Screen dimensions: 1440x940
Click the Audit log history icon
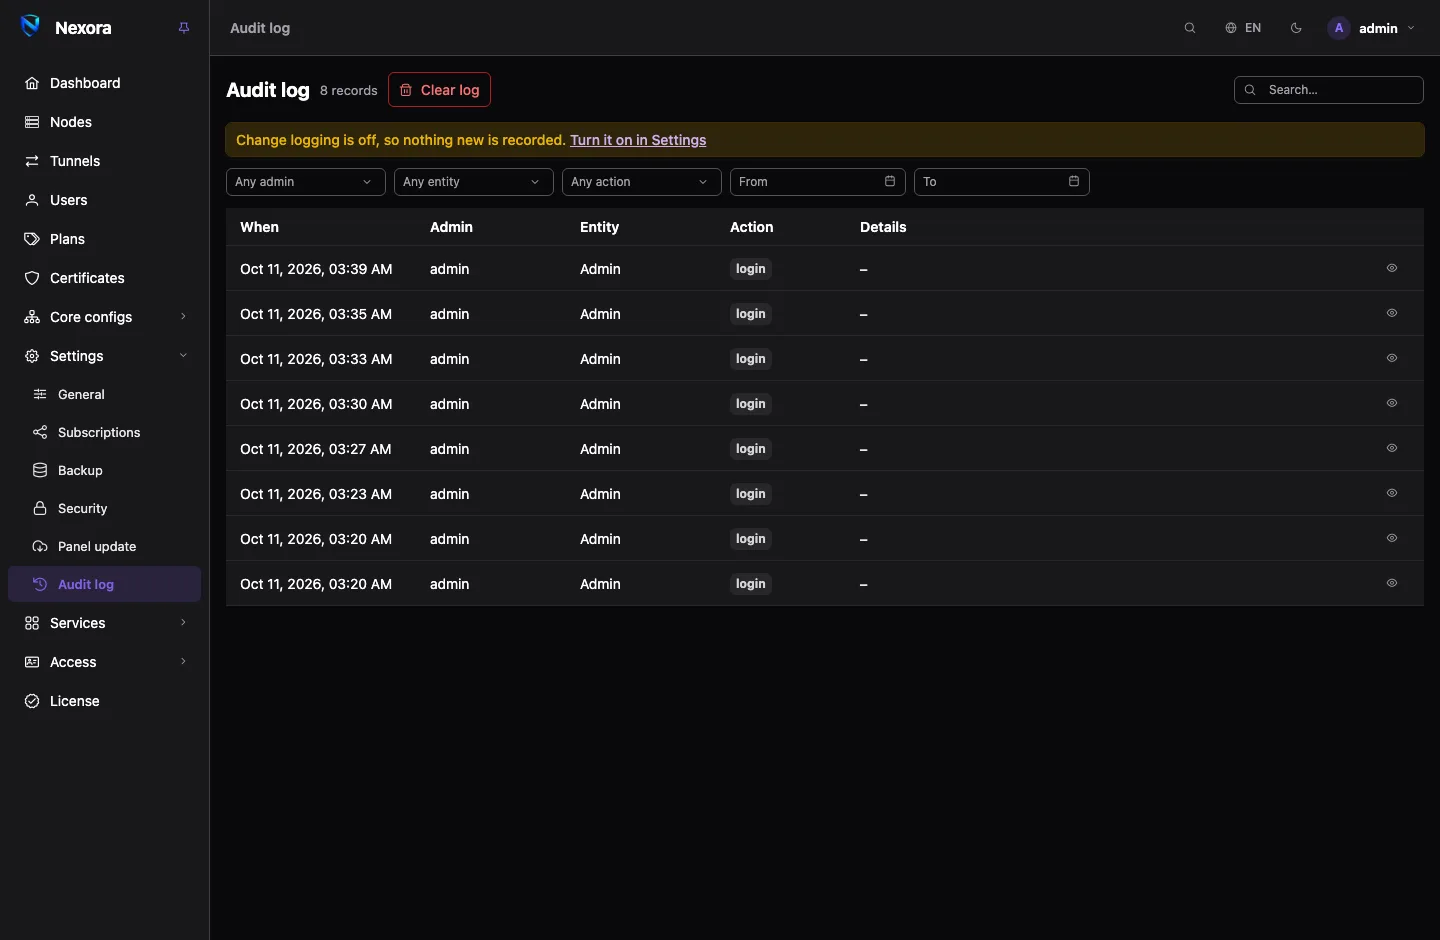pyautogui.click(x=40, y=584)
